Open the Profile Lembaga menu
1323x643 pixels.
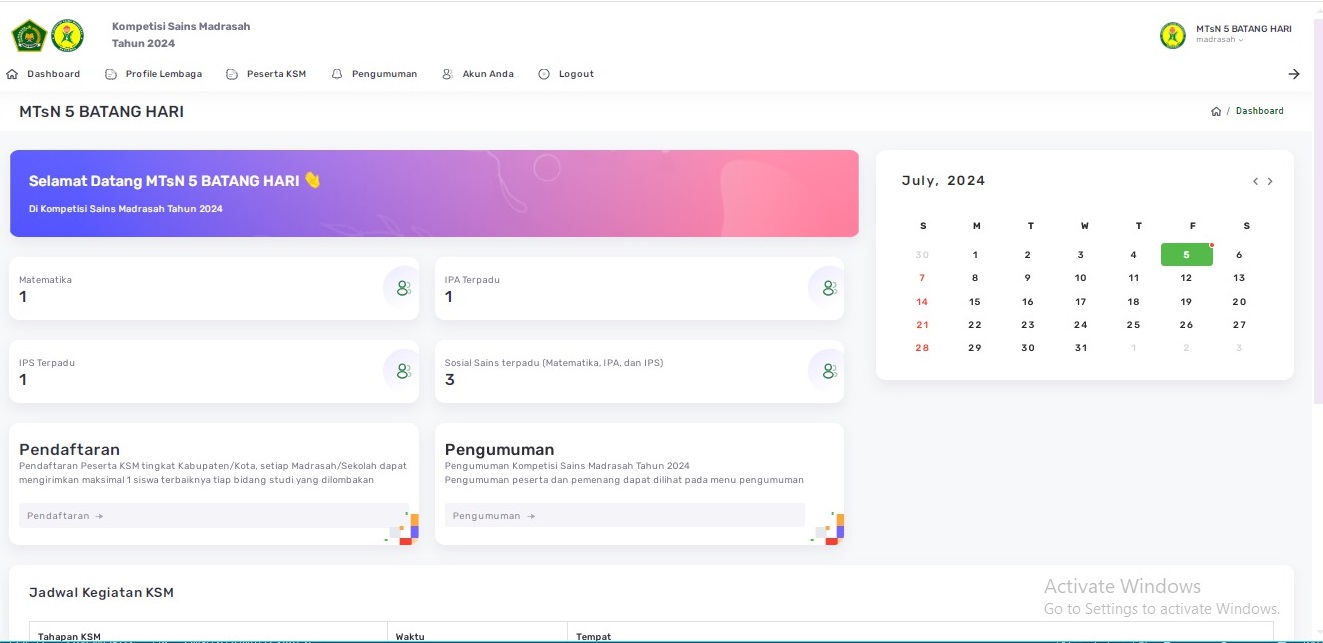click(154, 74)
